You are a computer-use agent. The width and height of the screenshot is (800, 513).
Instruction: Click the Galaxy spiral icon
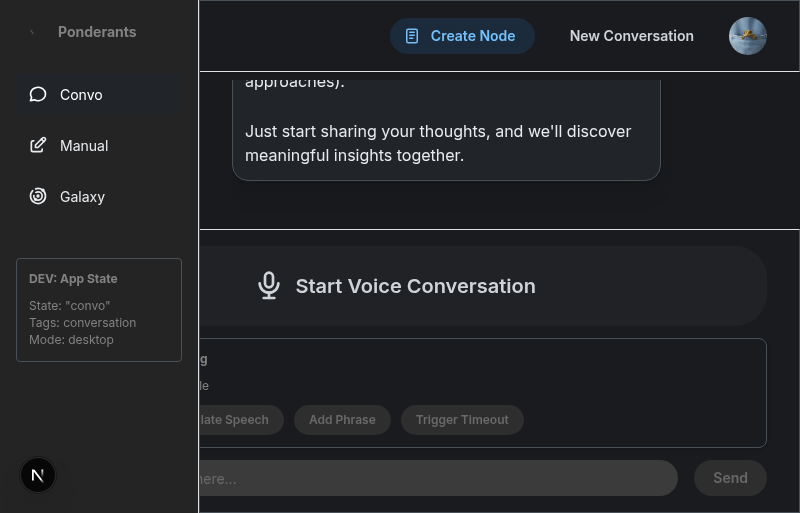(38, 197)
